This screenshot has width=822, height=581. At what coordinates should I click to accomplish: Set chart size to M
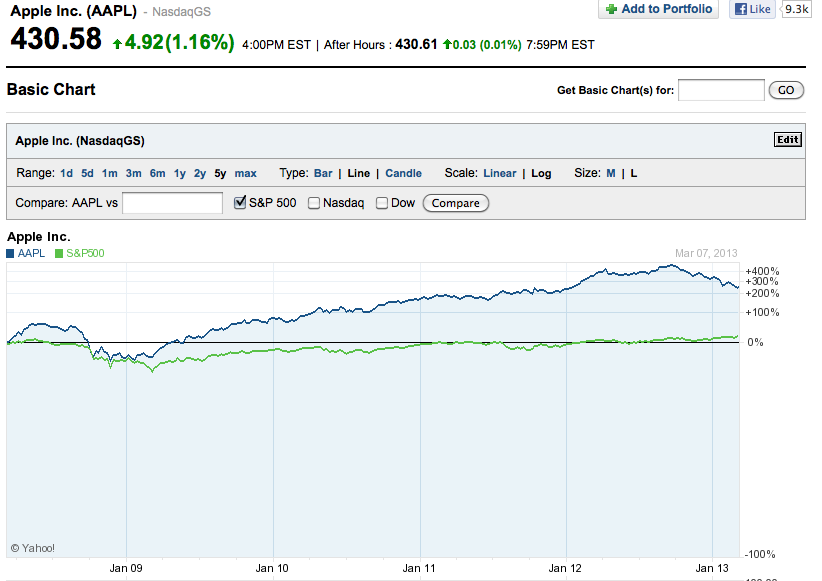point(610,173)
